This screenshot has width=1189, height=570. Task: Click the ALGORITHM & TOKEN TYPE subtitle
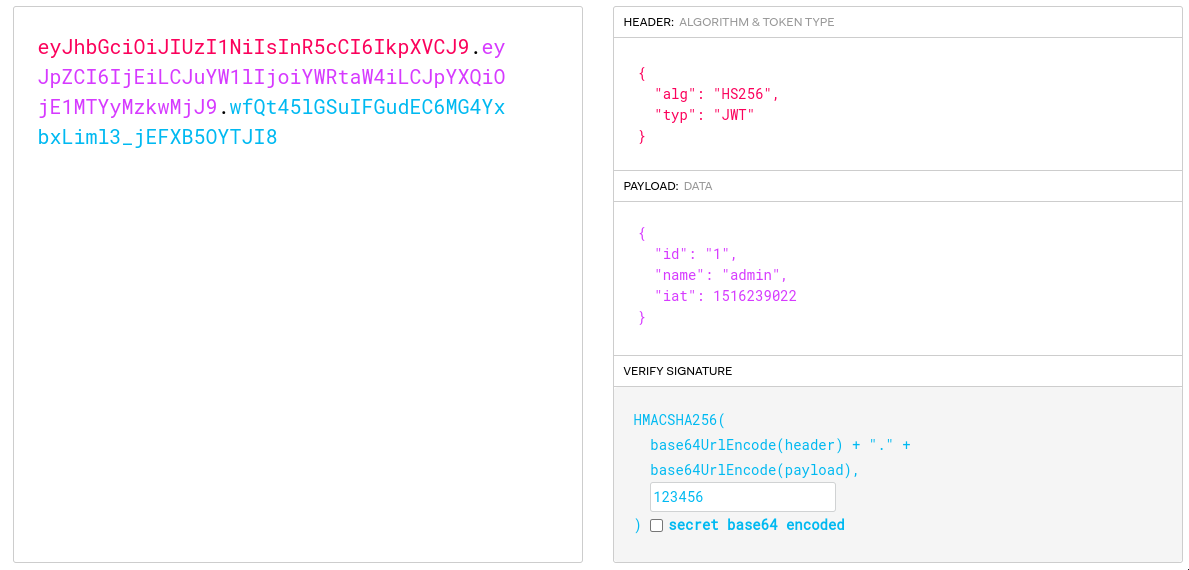pyautogui.click(x=756, y=22)
